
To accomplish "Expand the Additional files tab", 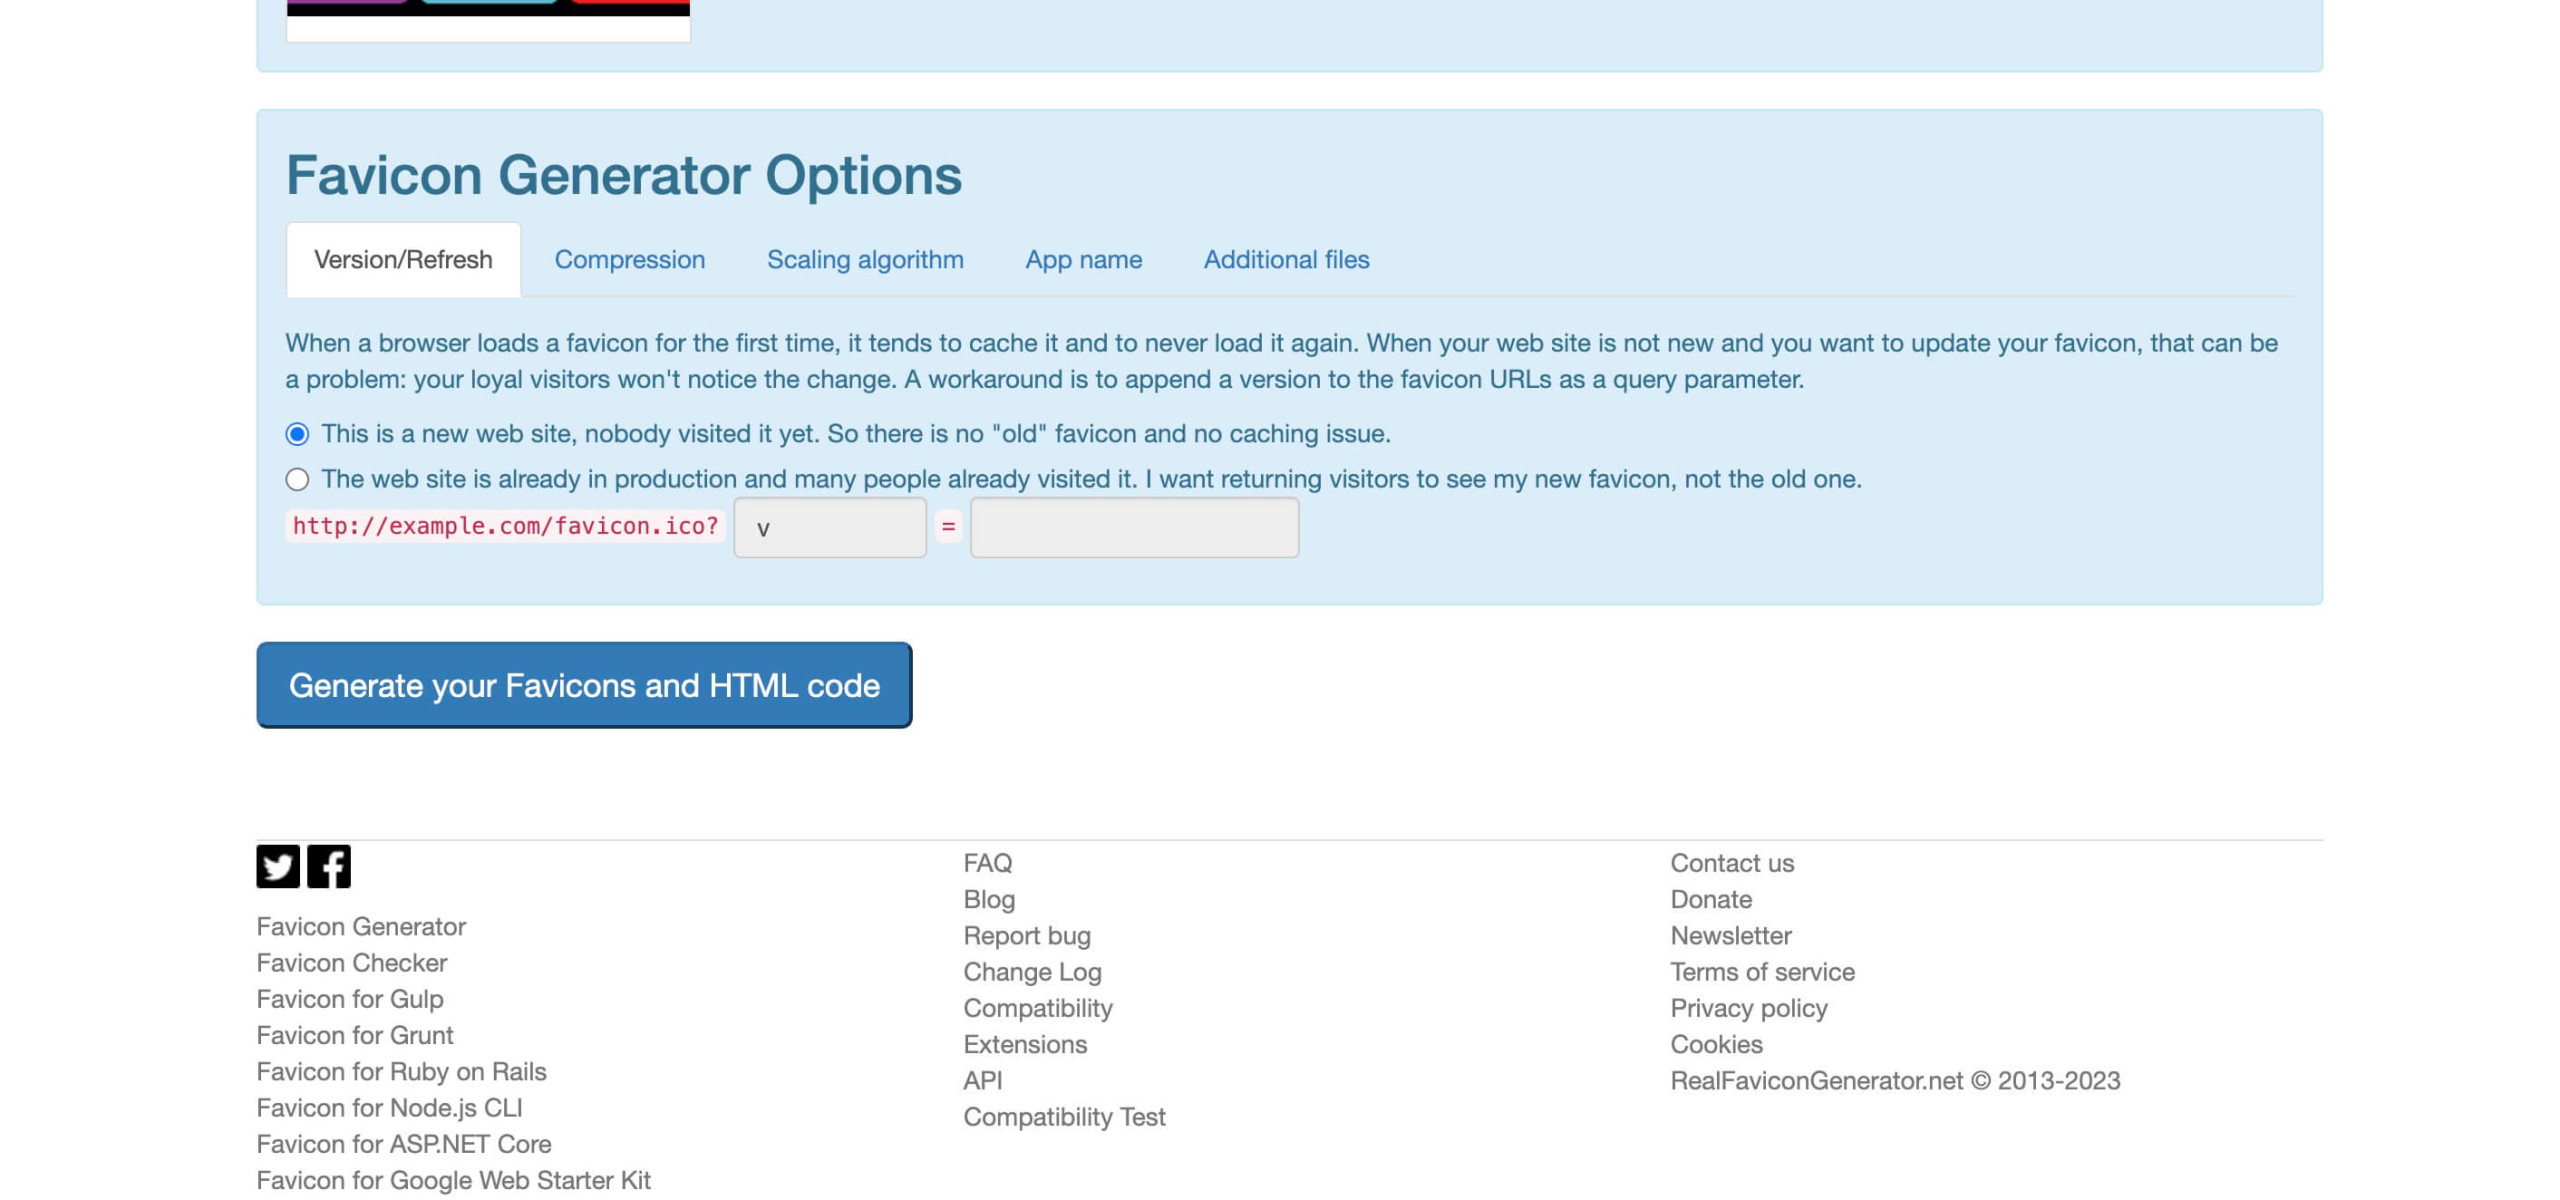I will click(x=1287, y=260).
